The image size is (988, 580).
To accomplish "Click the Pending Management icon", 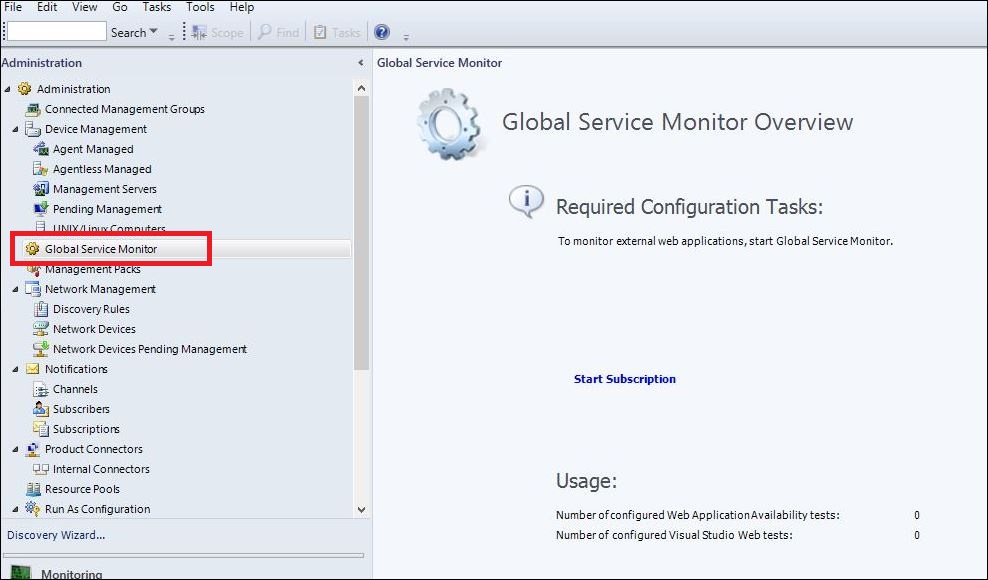I will [40, 209].
